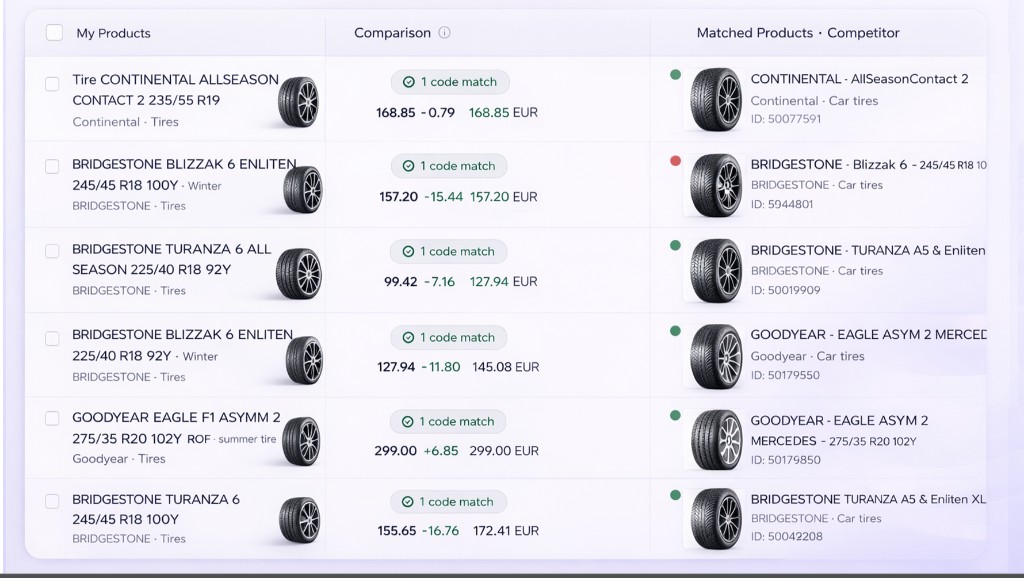This screenshot has width=1024, height=578.
Task: Click the green 127.94 EUR competitor price
Action: [503, 282]
